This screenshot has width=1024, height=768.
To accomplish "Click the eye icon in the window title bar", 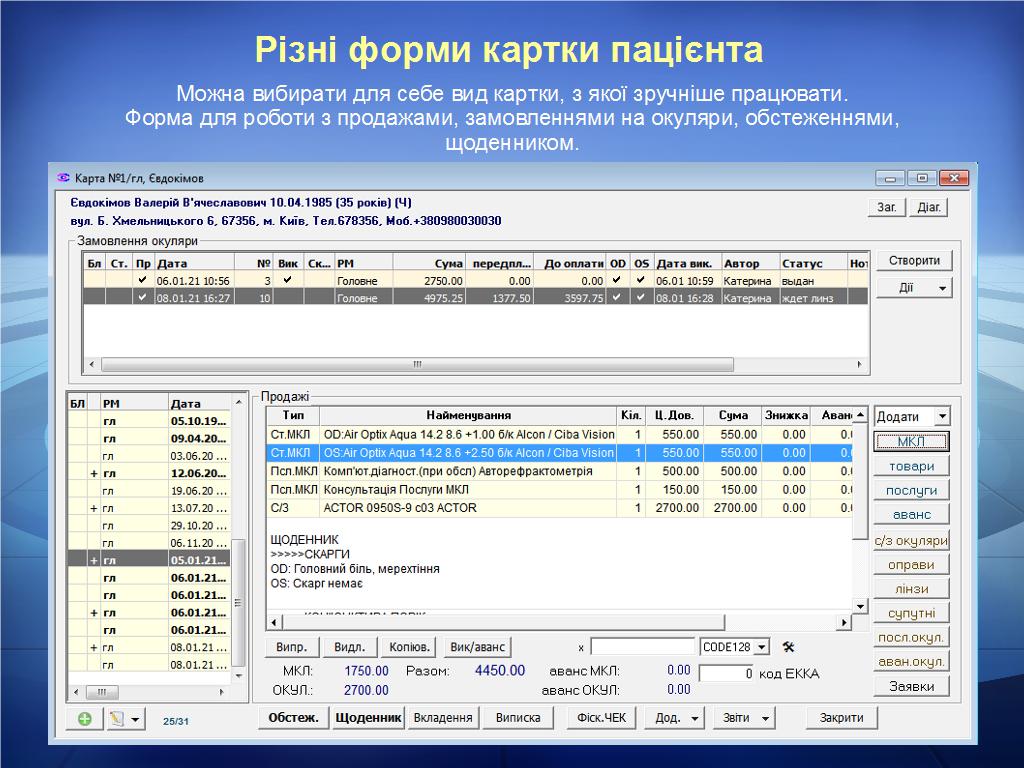I will point(64,178).
